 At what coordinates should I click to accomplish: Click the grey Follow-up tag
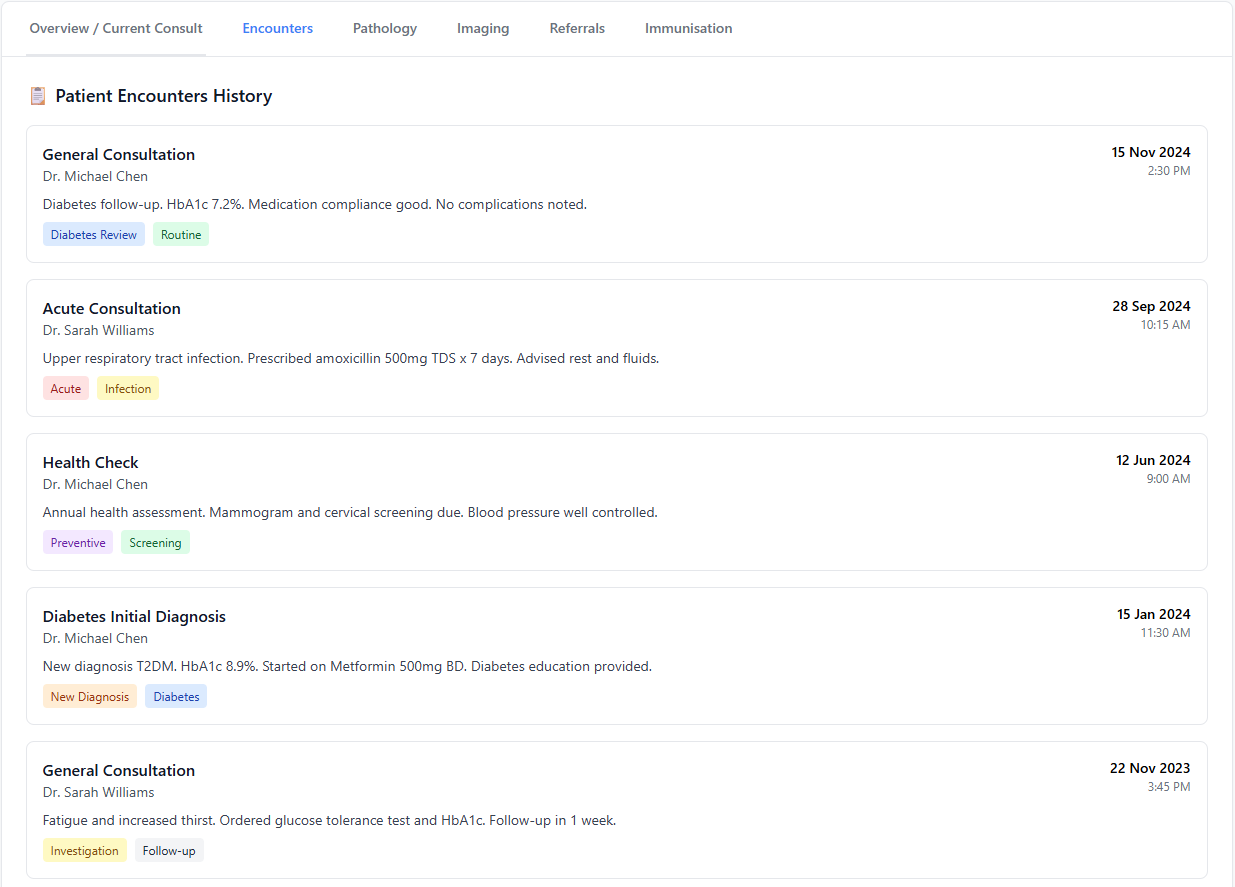pos(169,851)
